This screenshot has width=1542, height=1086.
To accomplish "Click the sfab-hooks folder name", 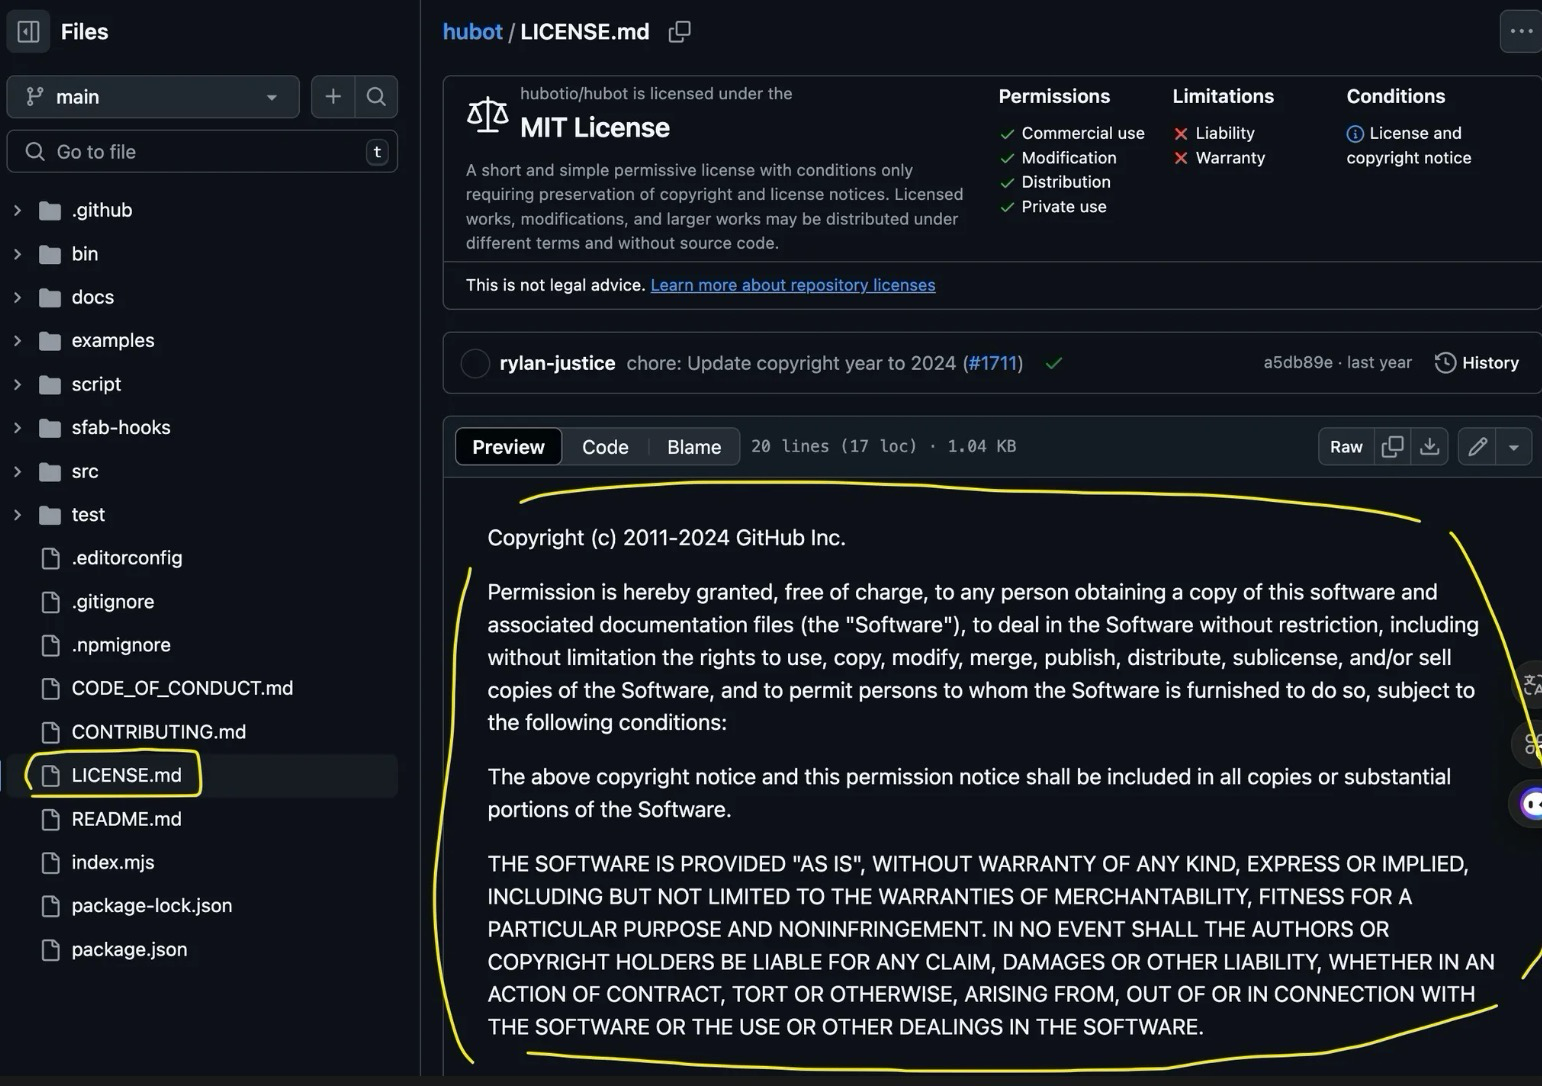I will coord(121,428).
